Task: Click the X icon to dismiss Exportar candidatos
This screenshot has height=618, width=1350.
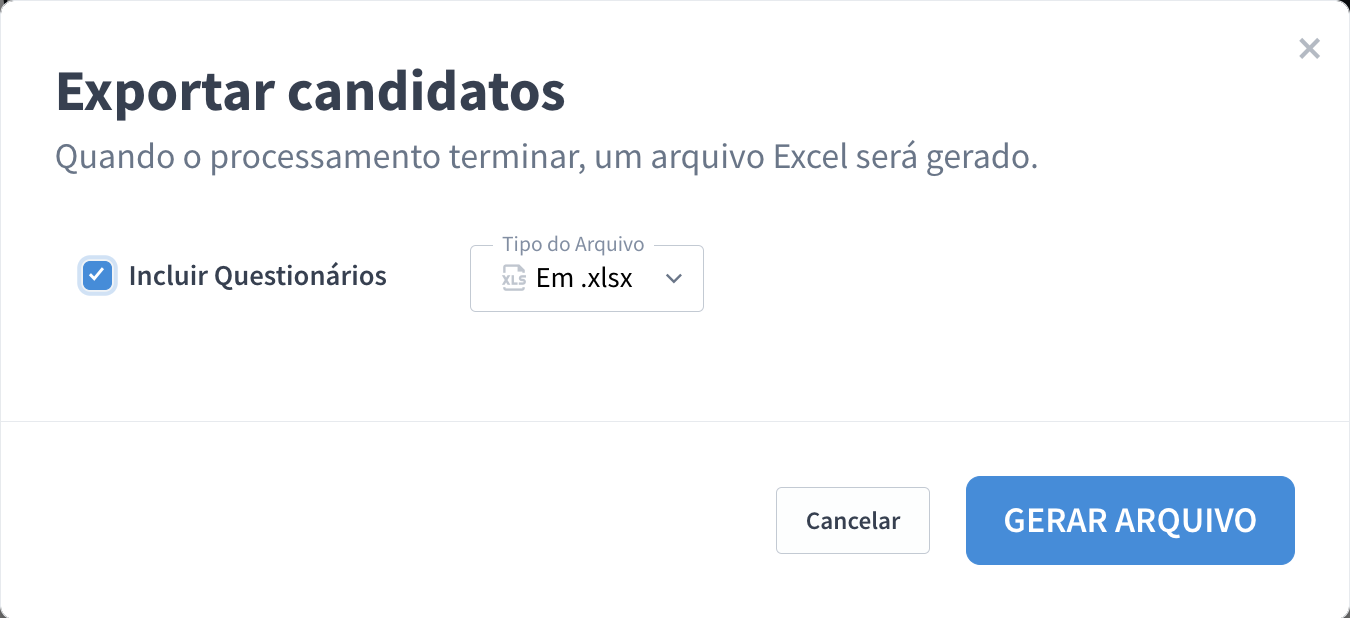Action: point(1309,48)
